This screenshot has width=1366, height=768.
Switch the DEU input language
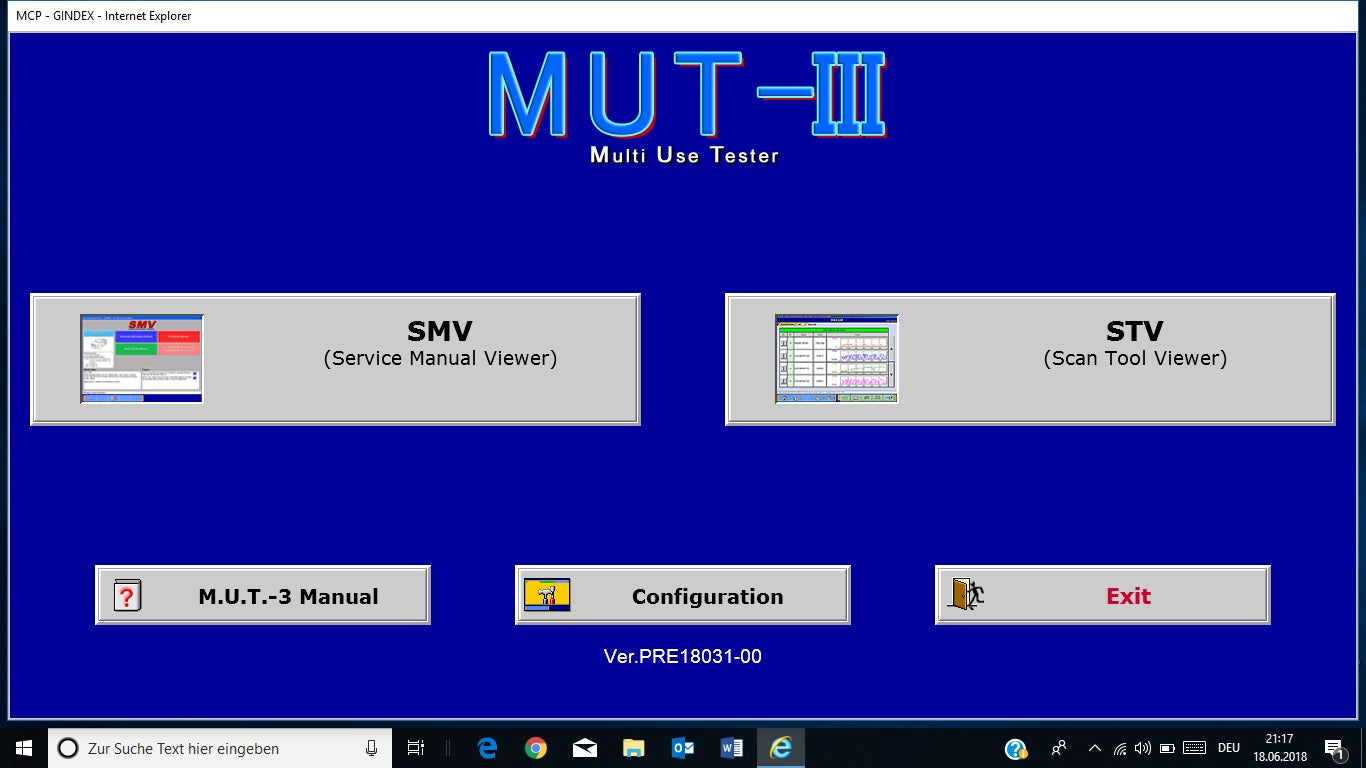click(1229, 748)
